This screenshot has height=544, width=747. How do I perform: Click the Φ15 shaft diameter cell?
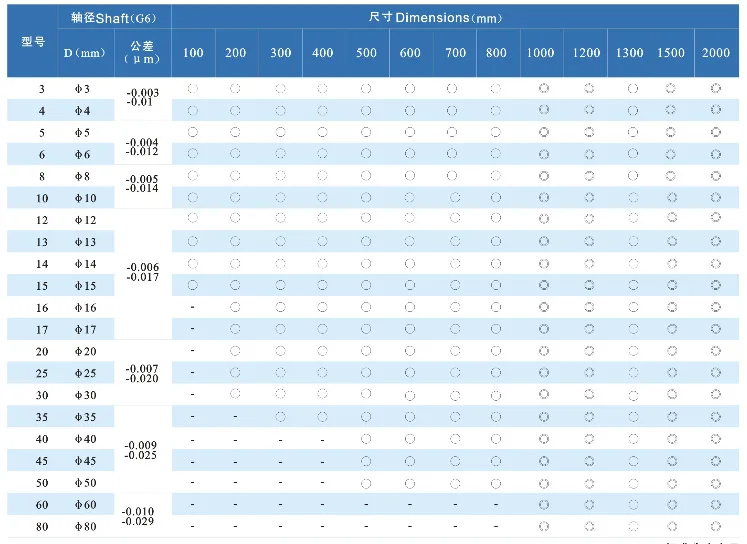(85, 286)
